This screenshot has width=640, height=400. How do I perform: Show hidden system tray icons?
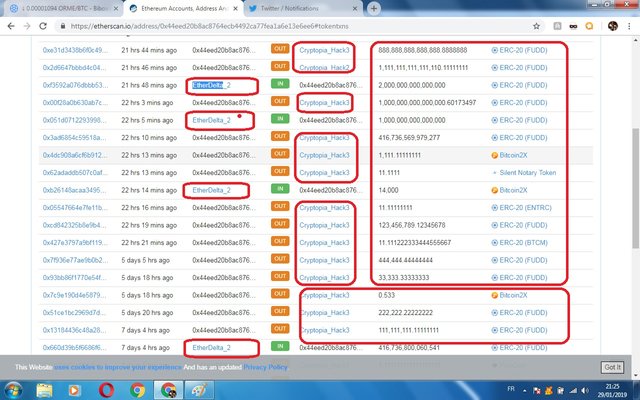pyautogui.click(x=524, y=391)
